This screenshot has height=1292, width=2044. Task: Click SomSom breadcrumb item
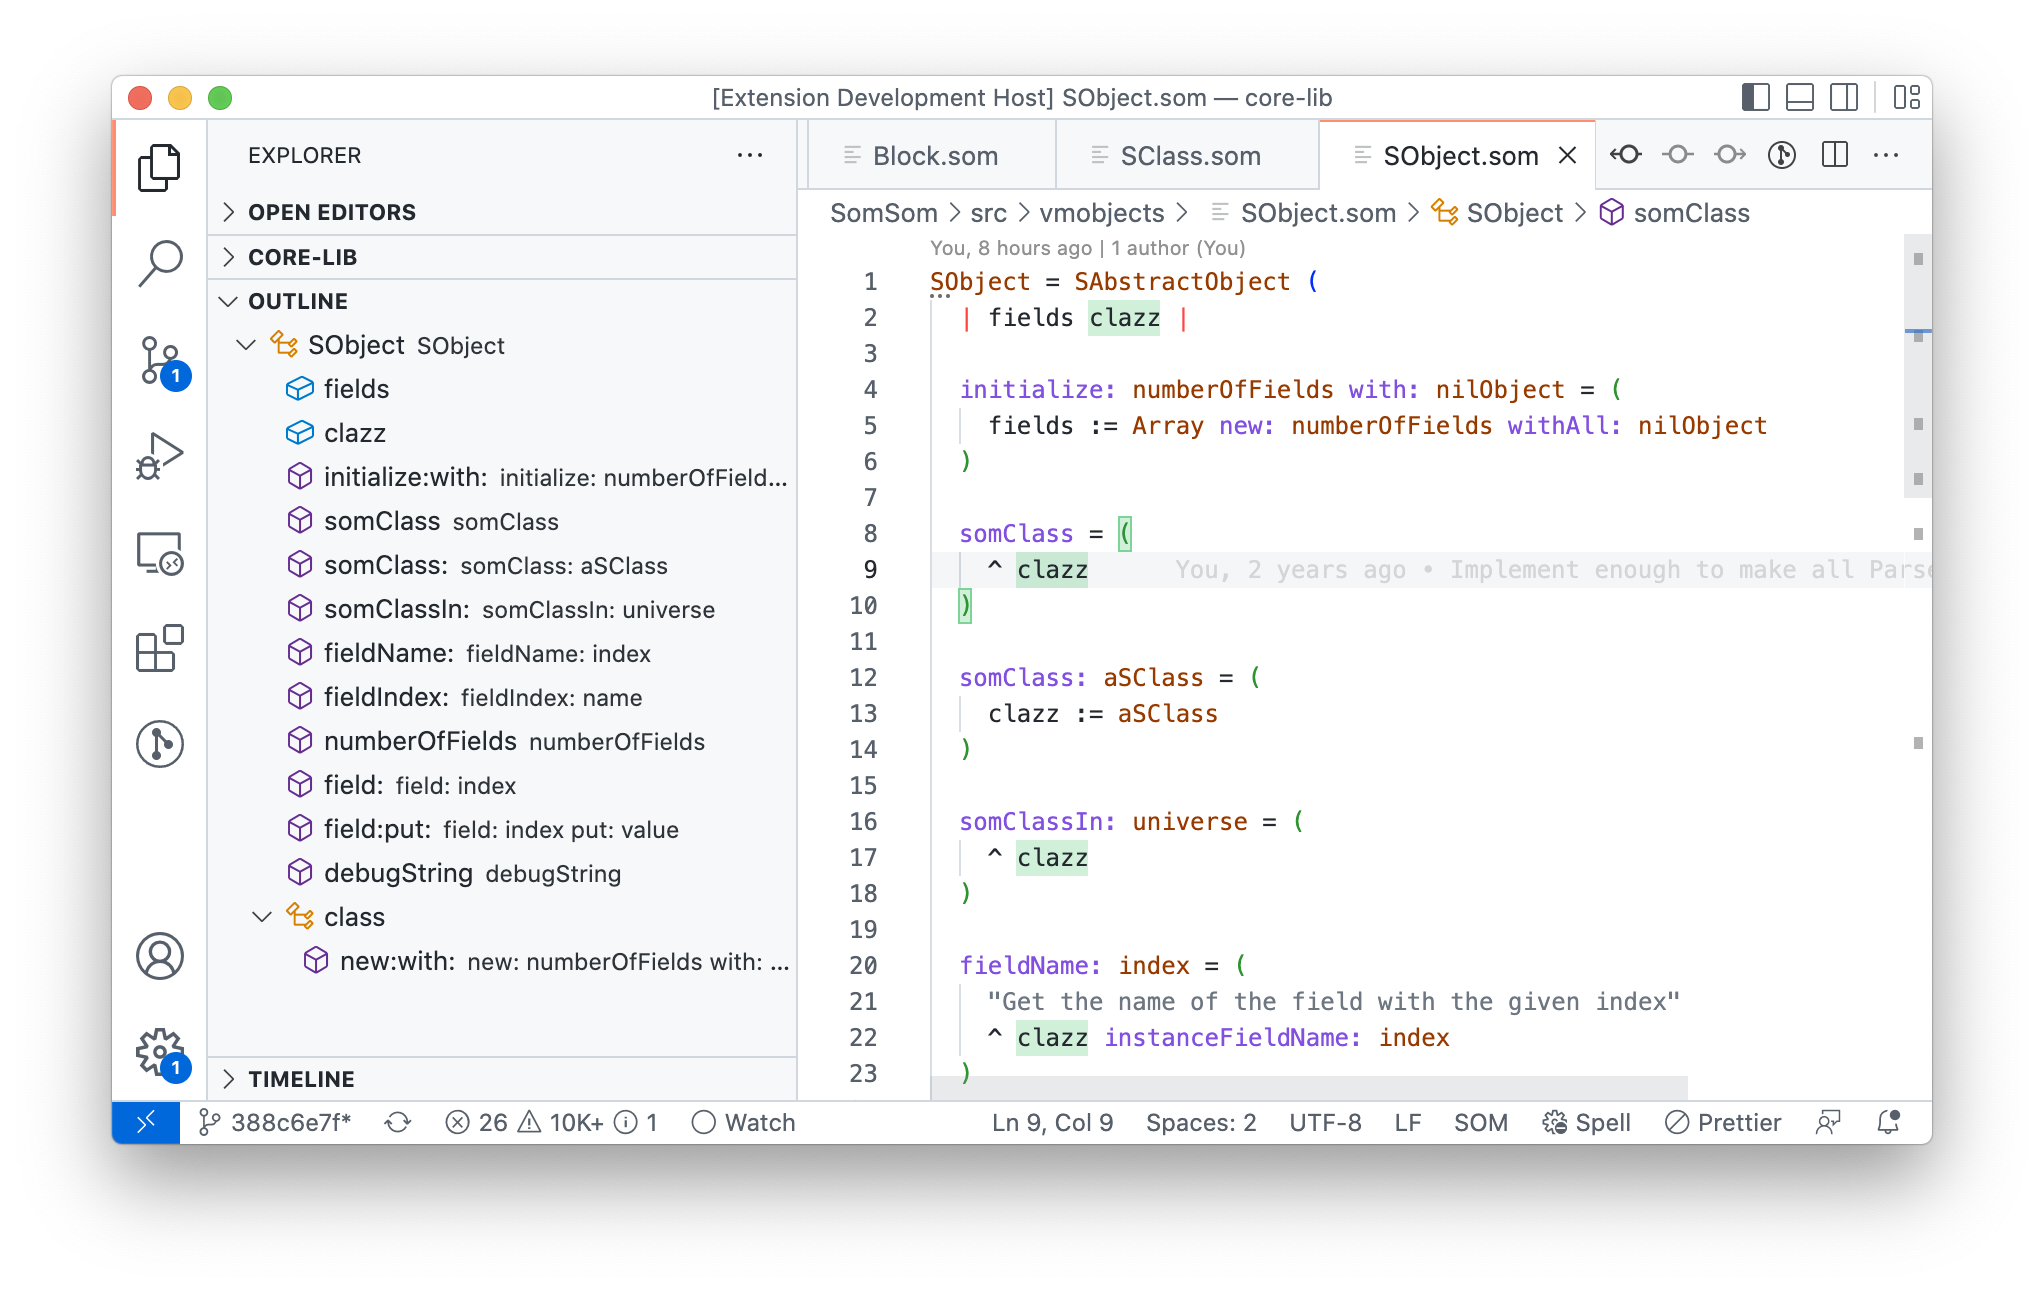884,213
